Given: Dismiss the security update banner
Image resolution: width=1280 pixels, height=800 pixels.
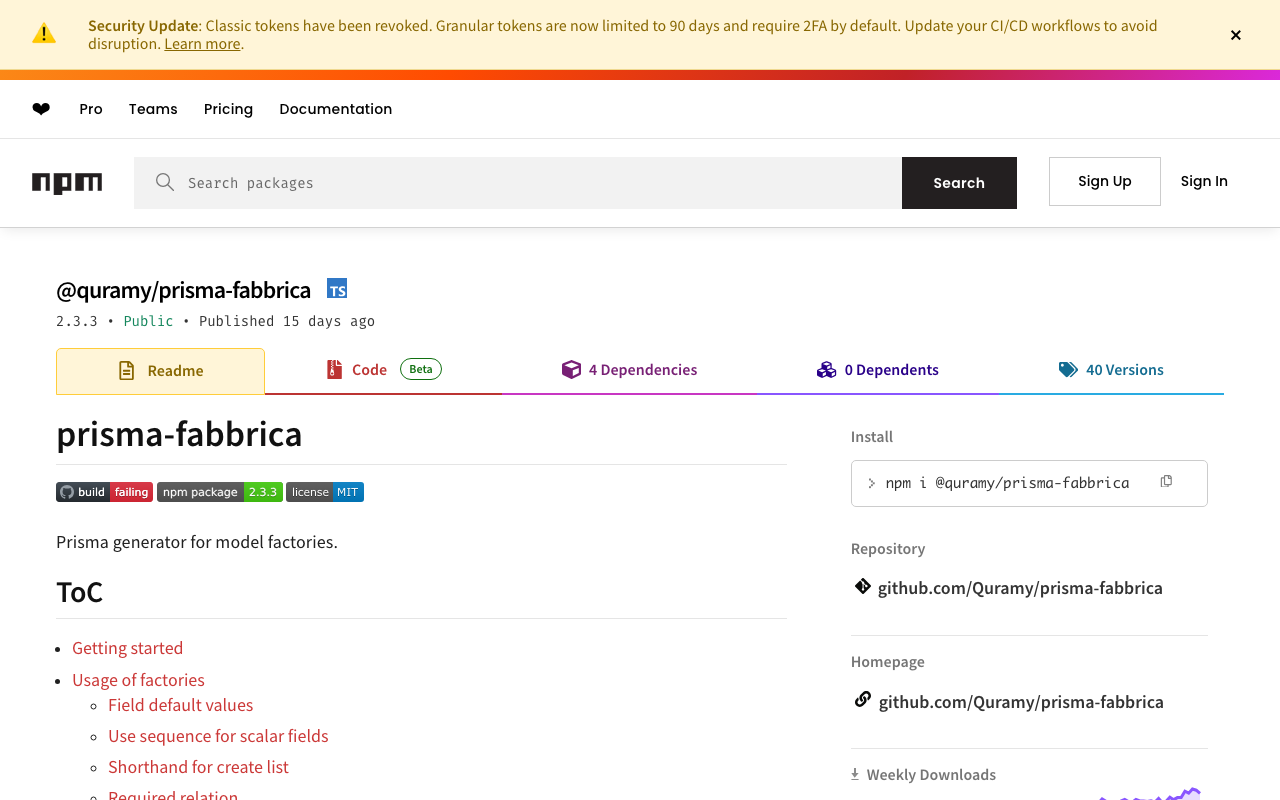Looking at the screenshot, I should [x=1236, y=35].
